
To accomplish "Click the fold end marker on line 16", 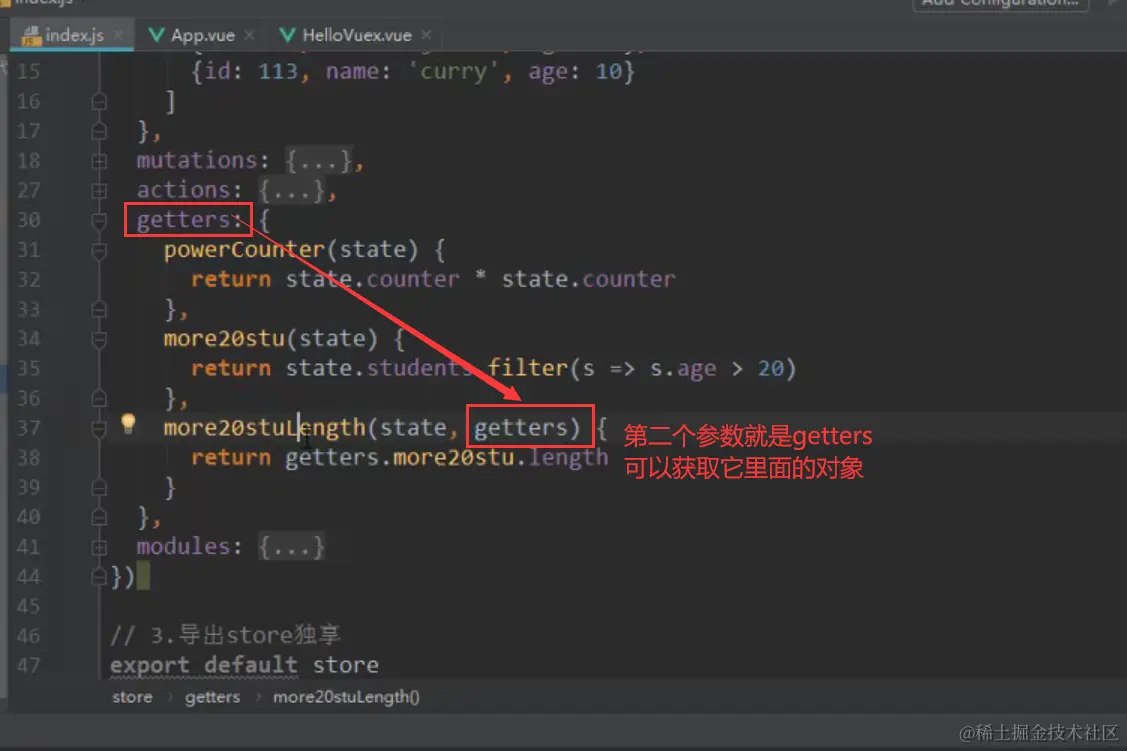I will tap(99, 101).
